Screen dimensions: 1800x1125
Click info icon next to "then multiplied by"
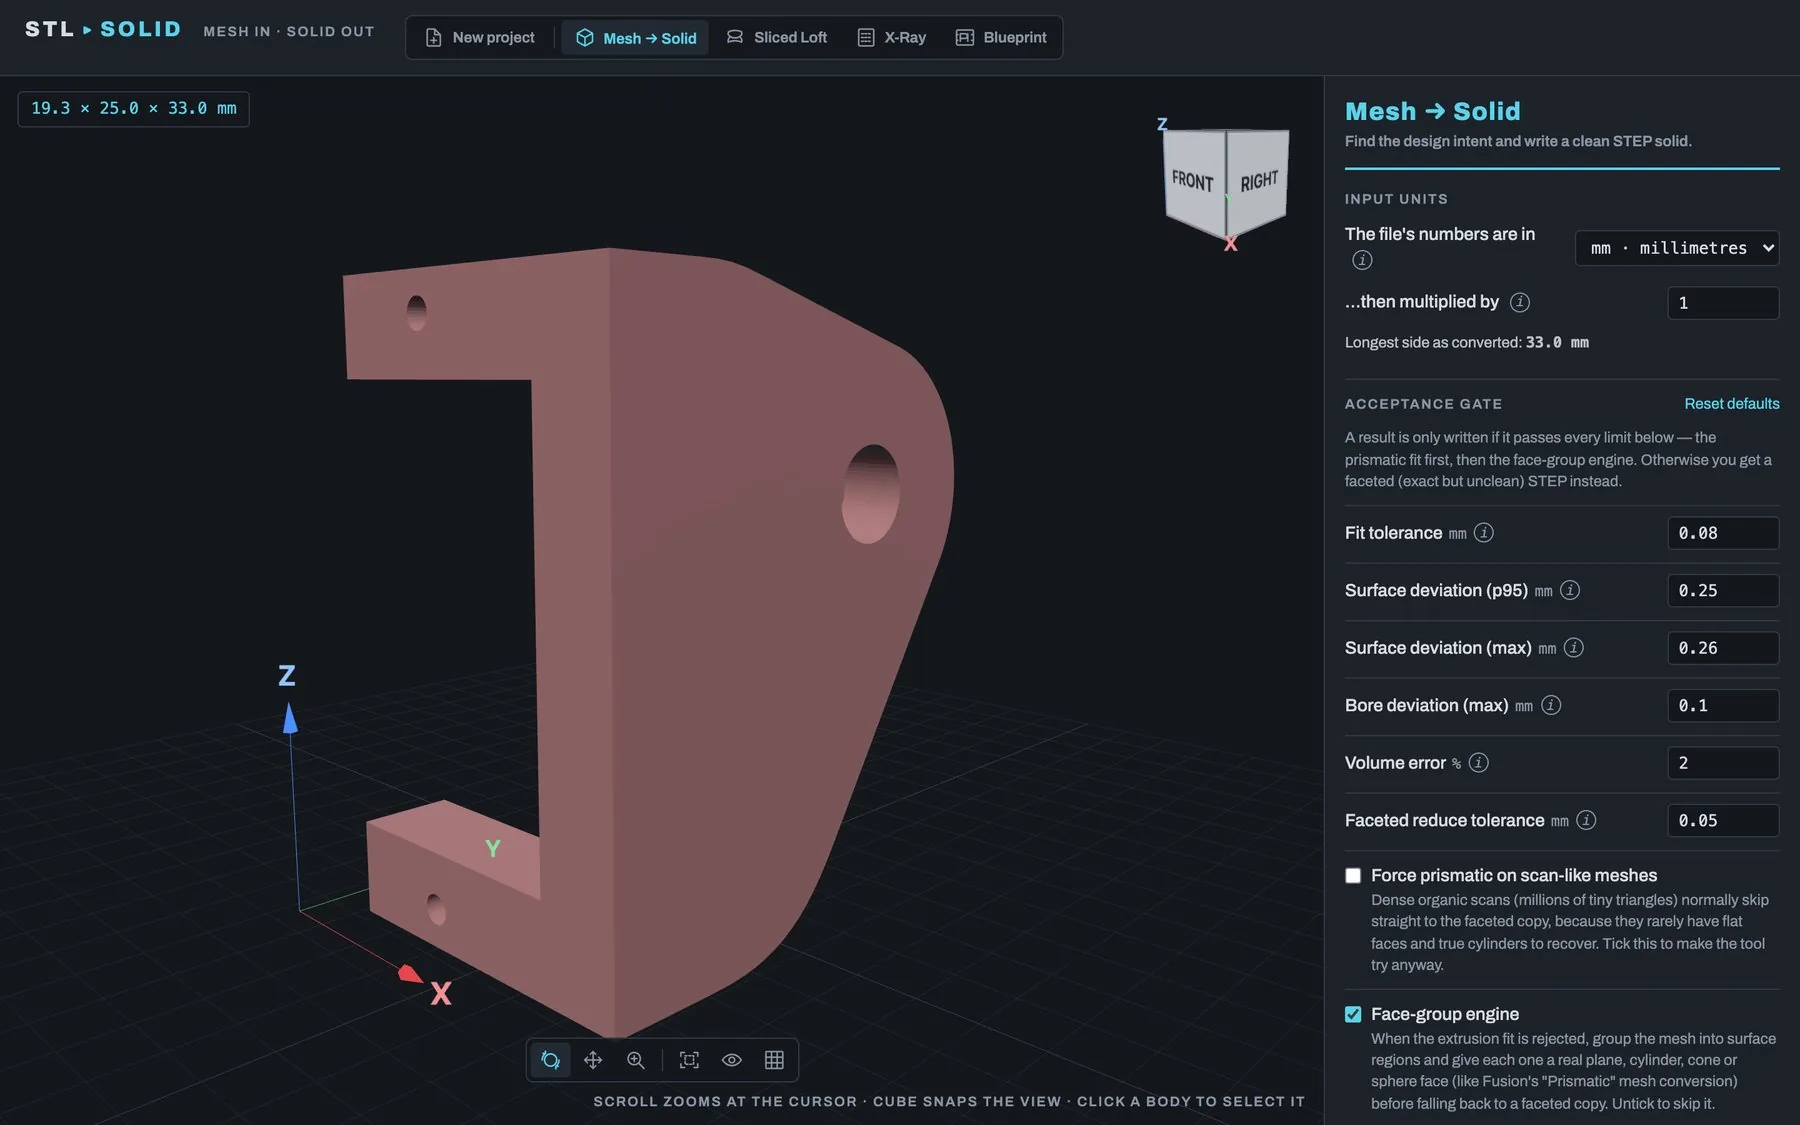click(1519, 302)
